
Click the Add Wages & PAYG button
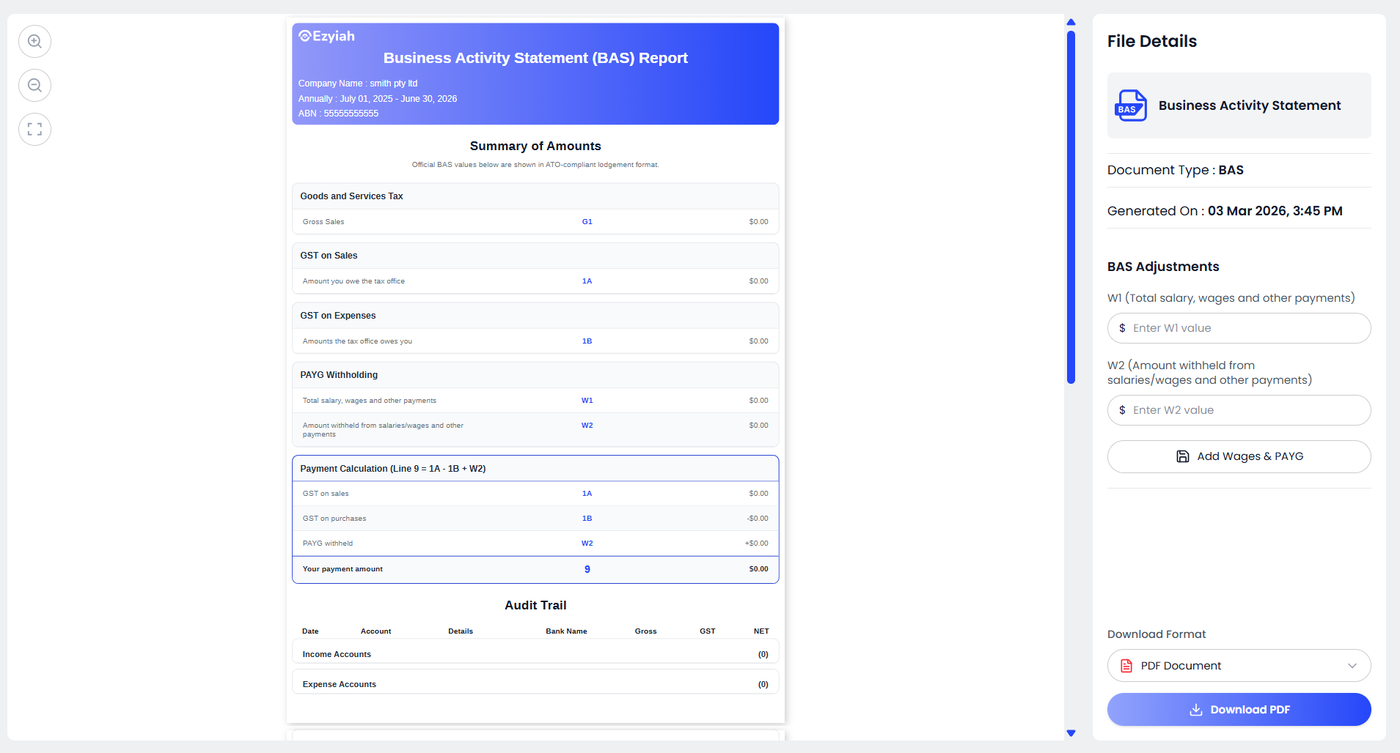(x=1239, y=456)
